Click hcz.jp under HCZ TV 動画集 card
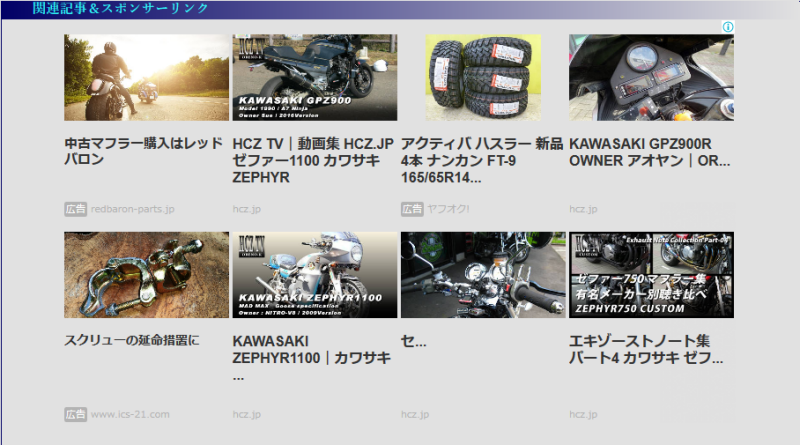Screen dimensions: 800x445 tap(247, 209)
